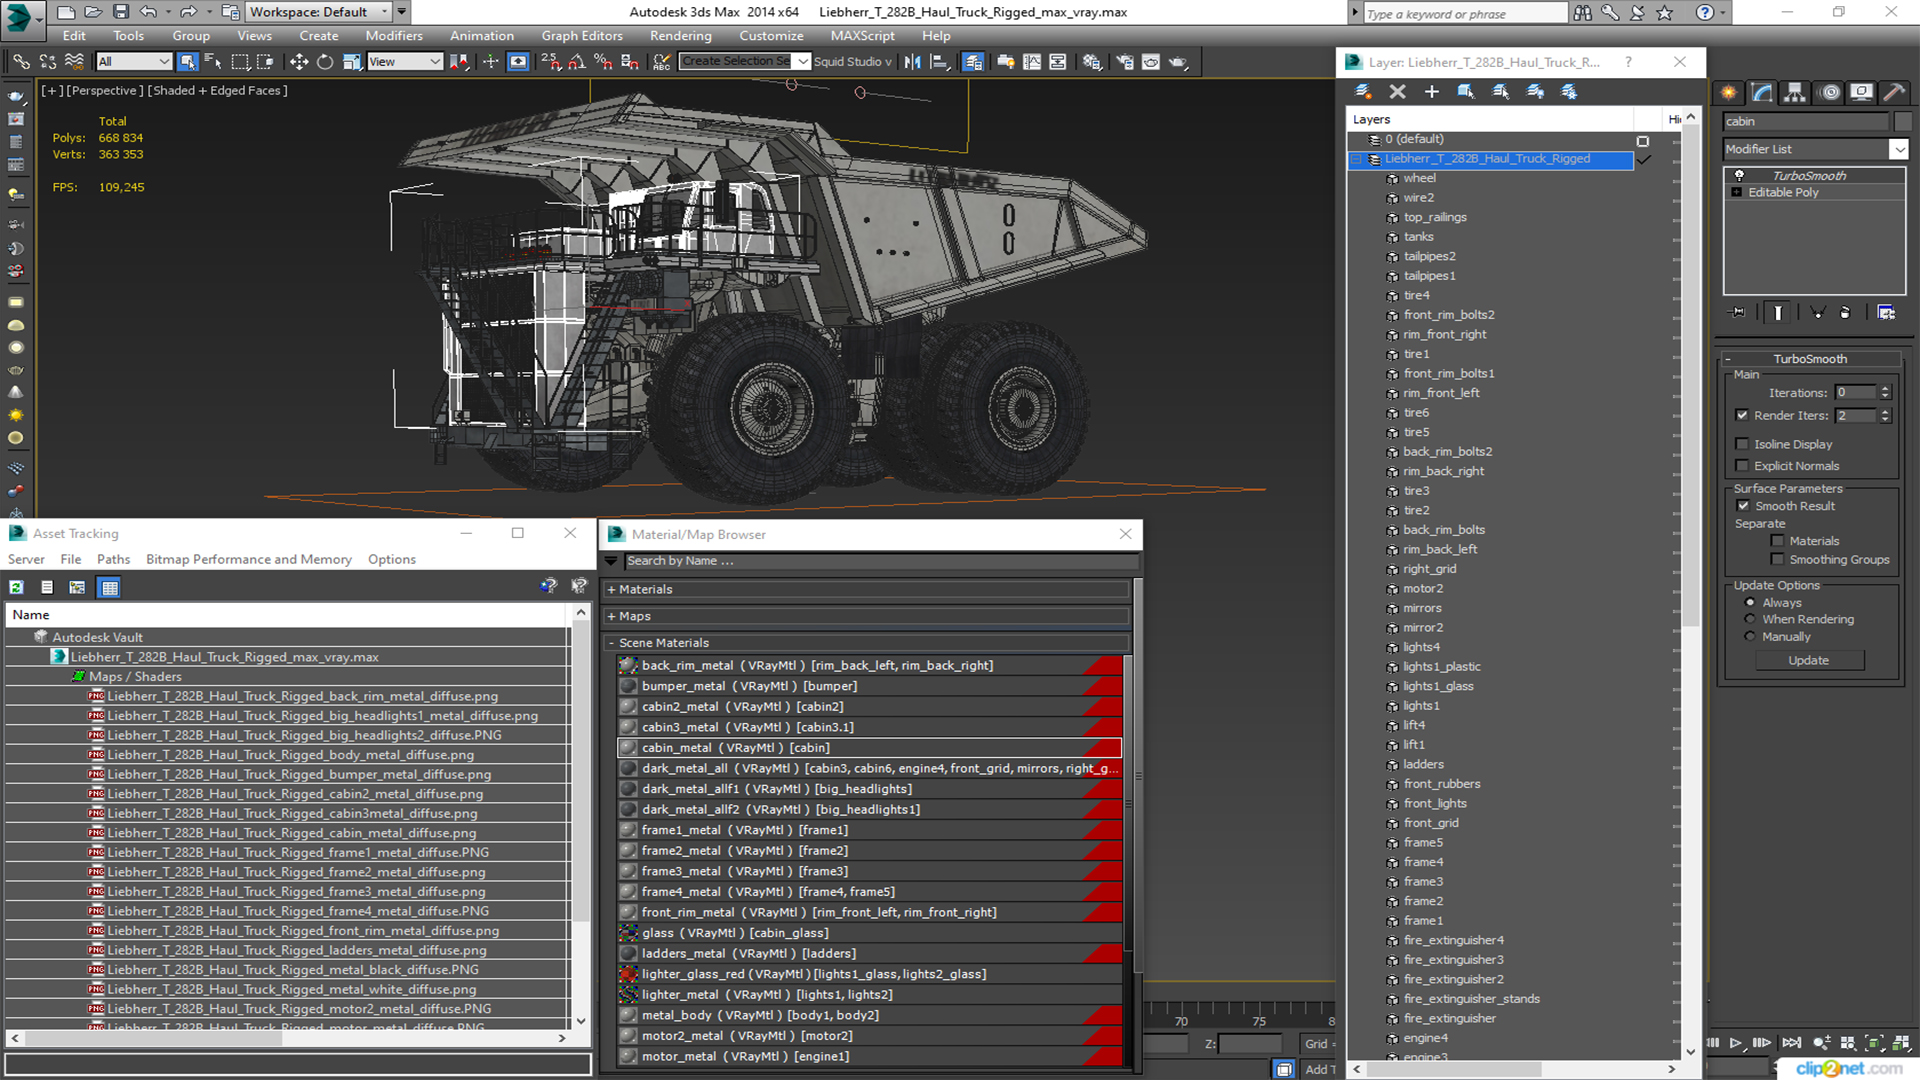Select Manually update radio option
This screenshot has height=1080, width=1920.
pyautogui.click(x=1750, y=637)
